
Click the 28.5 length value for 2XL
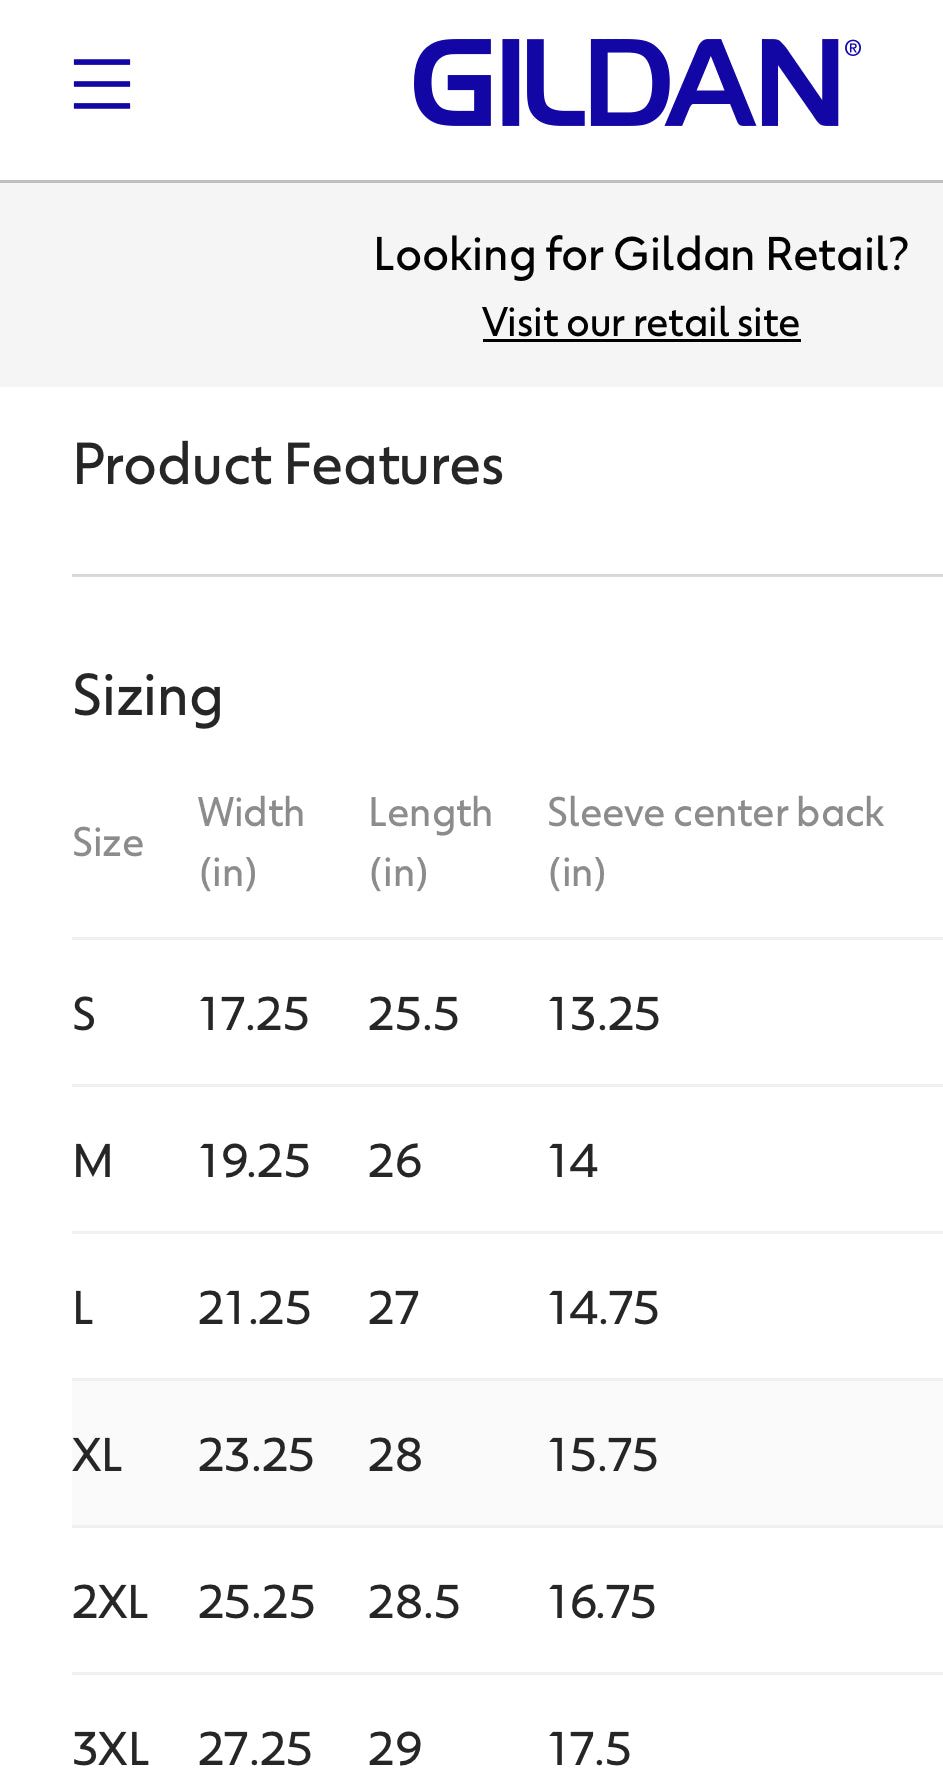414,1601
